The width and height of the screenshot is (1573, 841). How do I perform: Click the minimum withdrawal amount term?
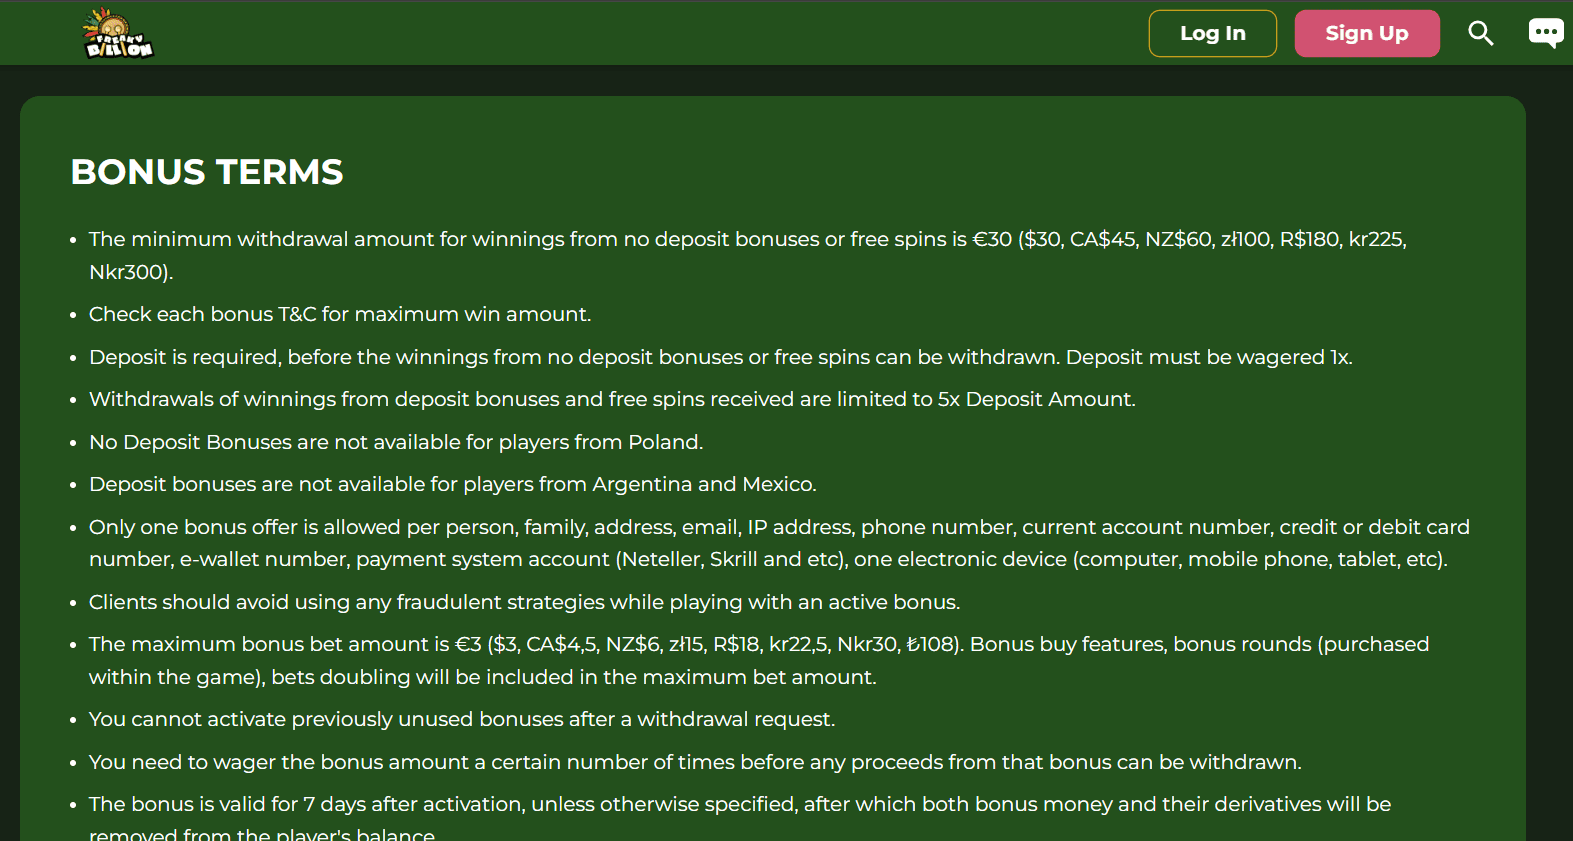tap(747, 239)
